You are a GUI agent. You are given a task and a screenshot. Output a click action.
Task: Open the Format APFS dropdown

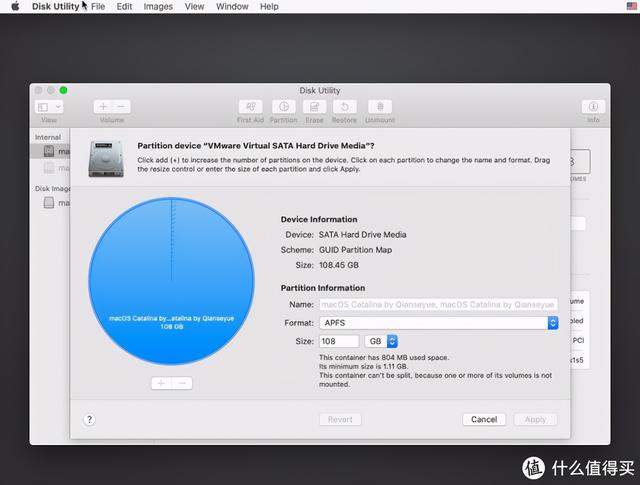(x=438, y=323)
